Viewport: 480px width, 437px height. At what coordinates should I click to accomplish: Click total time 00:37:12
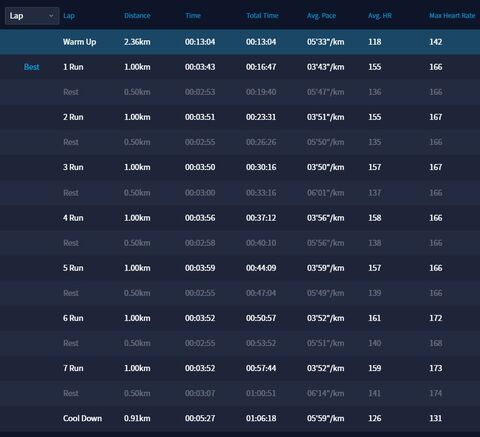click(x=261, y=218)
